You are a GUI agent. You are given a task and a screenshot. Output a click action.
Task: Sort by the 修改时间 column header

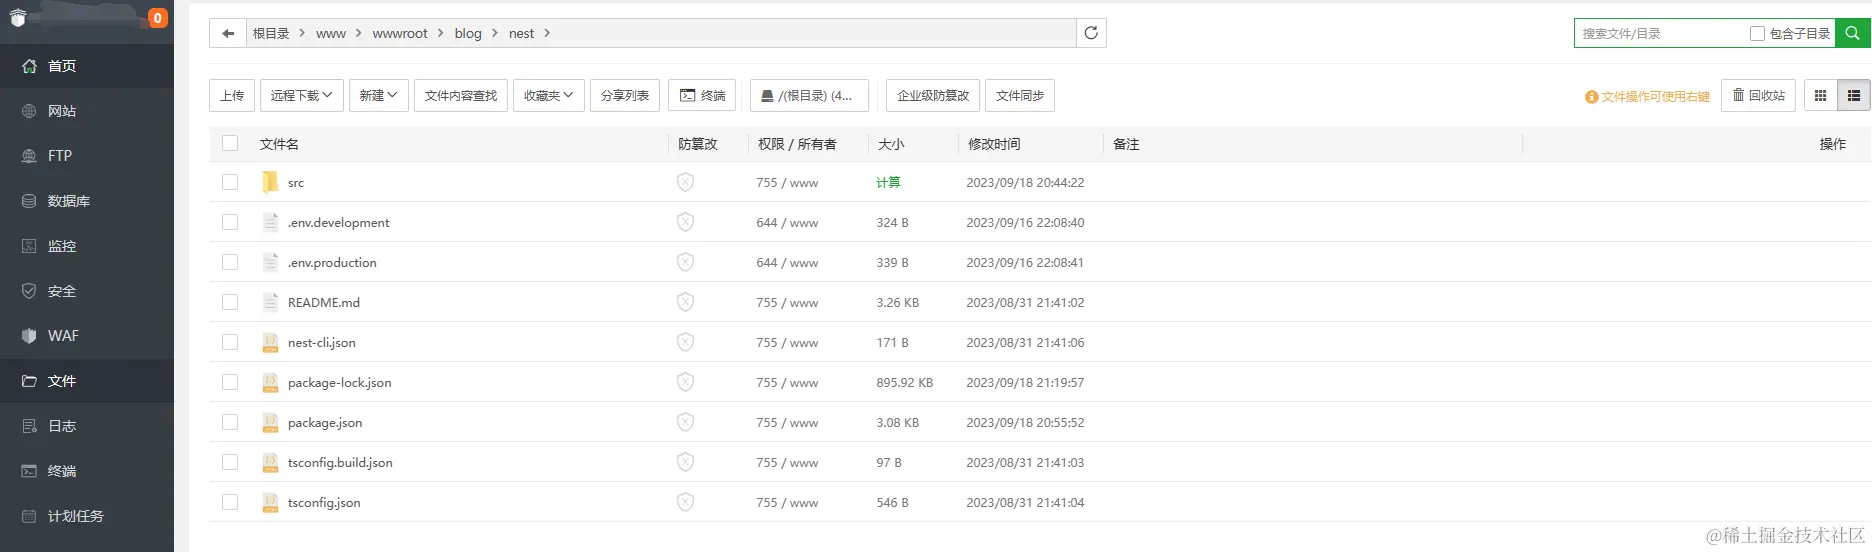(994, 144)
